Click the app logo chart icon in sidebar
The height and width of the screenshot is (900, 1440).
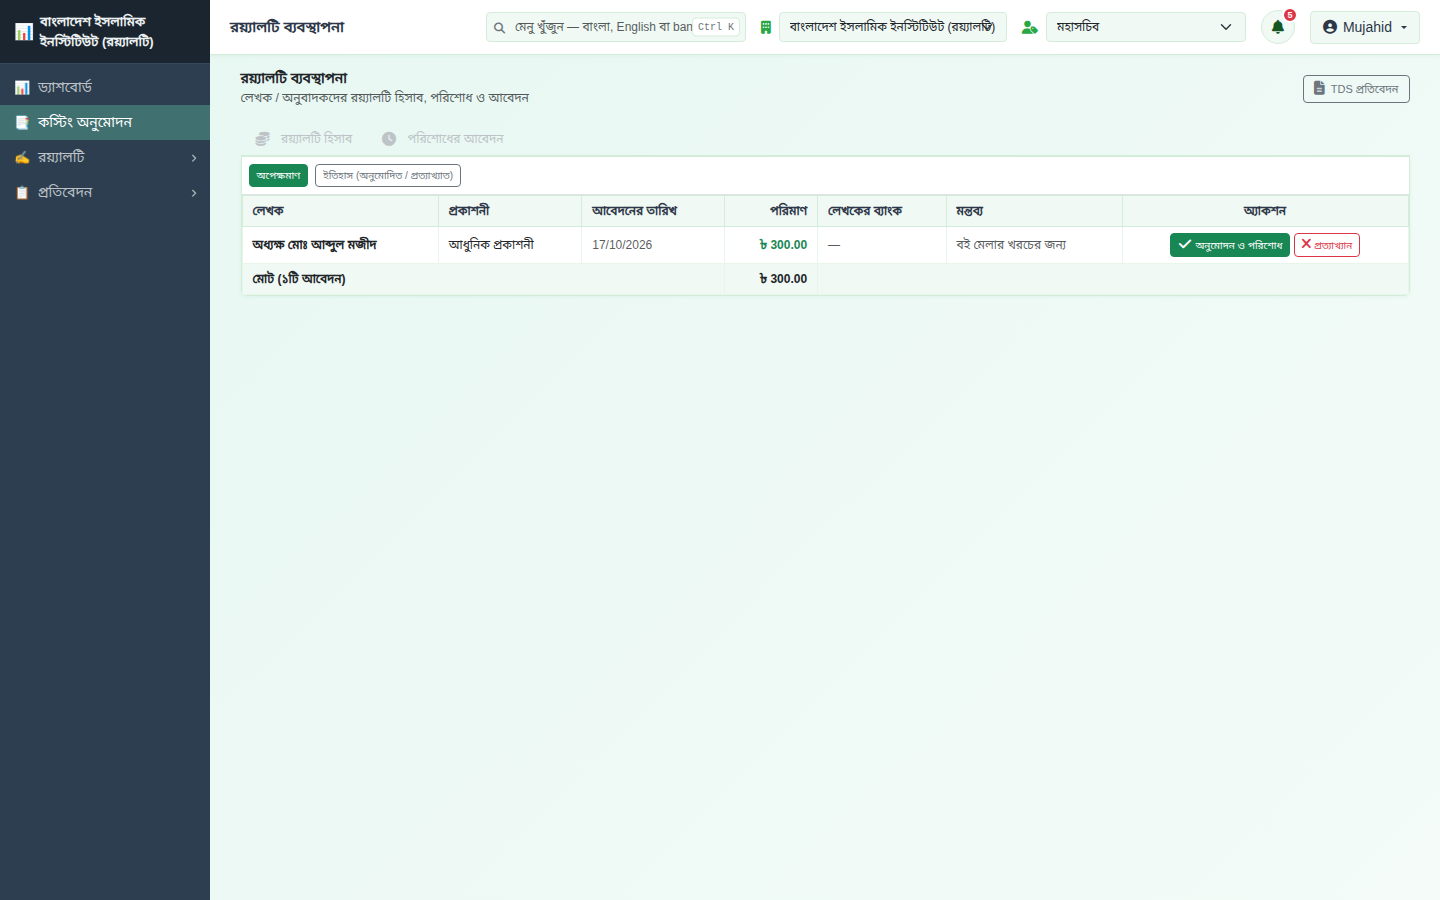(24, 32)
